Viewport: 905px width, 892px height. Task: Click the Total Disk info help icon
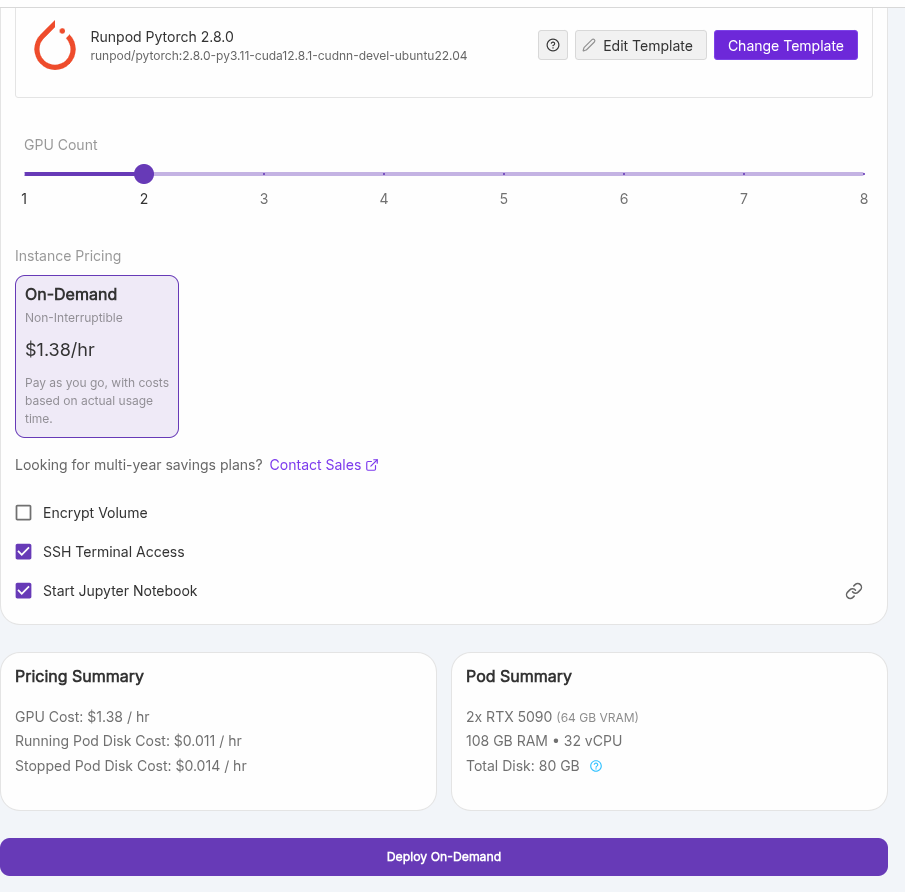(596, 766)
